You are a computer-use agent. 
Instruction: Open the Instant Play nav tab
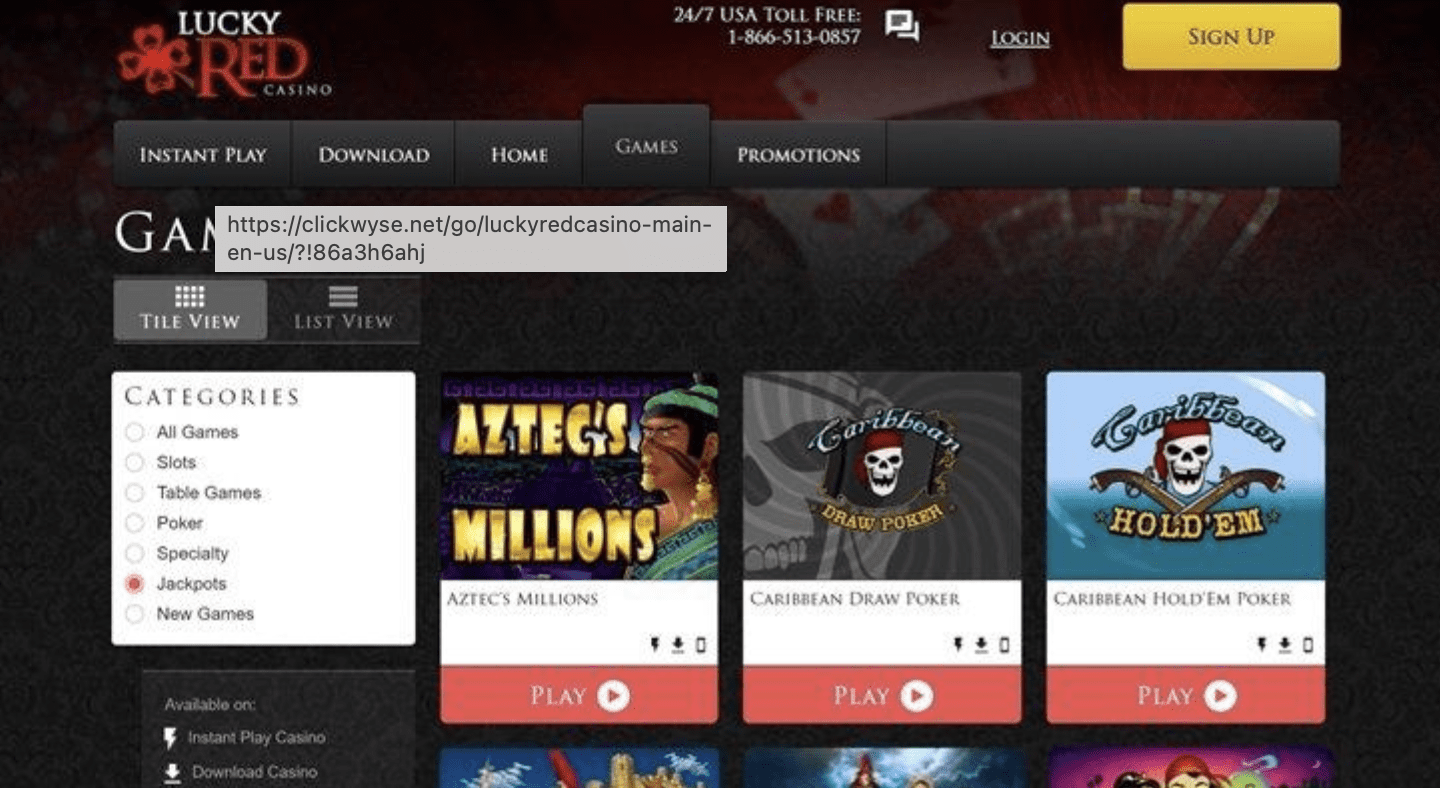(203, 154)
